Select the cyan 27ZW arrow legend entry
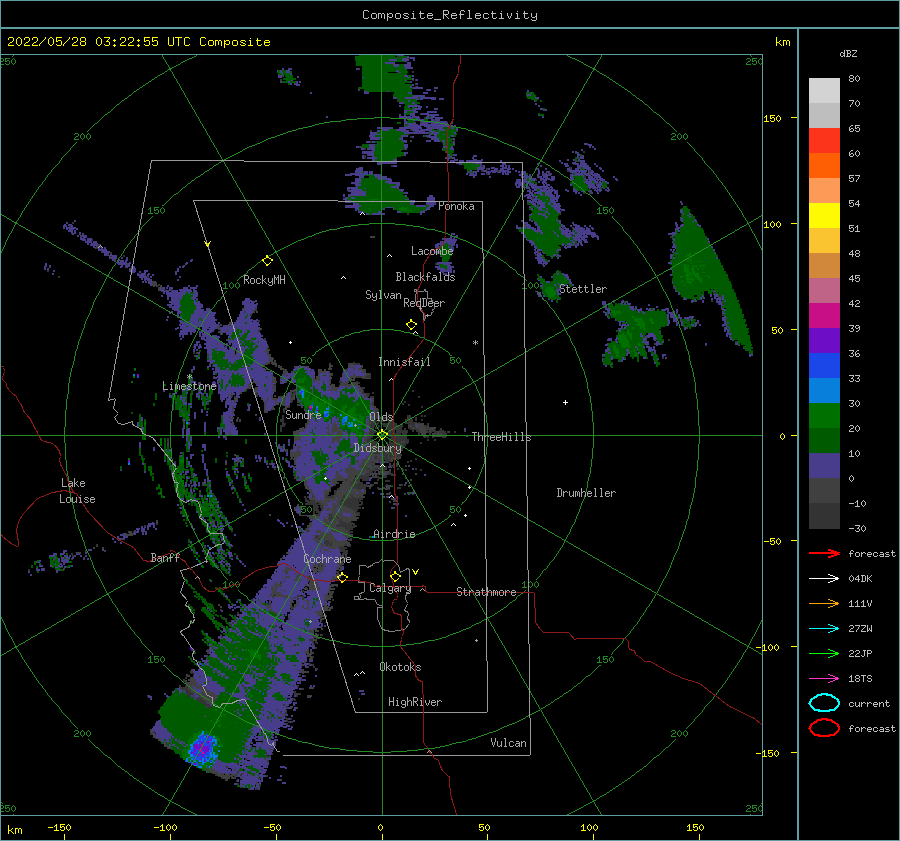 [824, 629]
